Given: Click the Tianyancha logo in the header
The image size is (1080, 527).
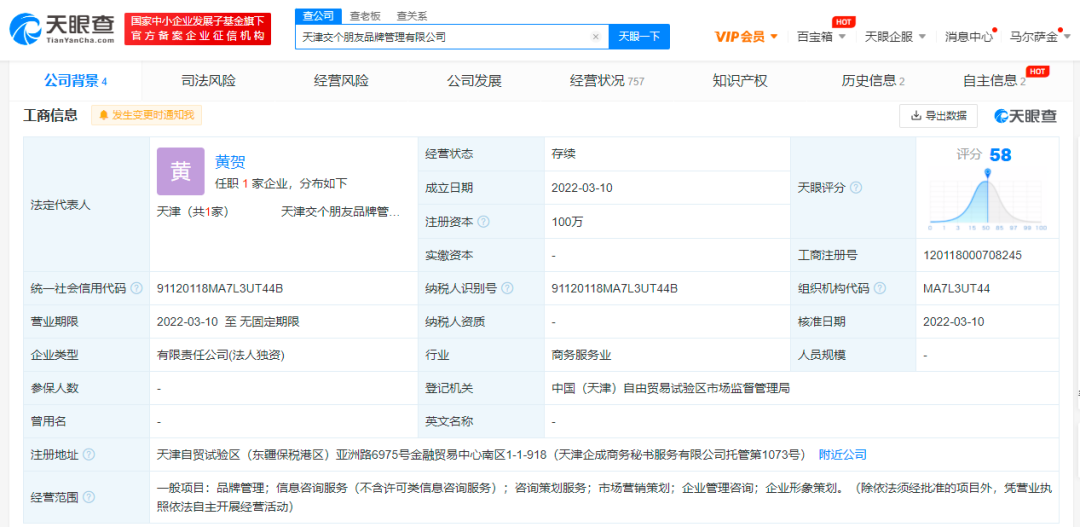Looking at the screenshot, I should coord(62,28).
